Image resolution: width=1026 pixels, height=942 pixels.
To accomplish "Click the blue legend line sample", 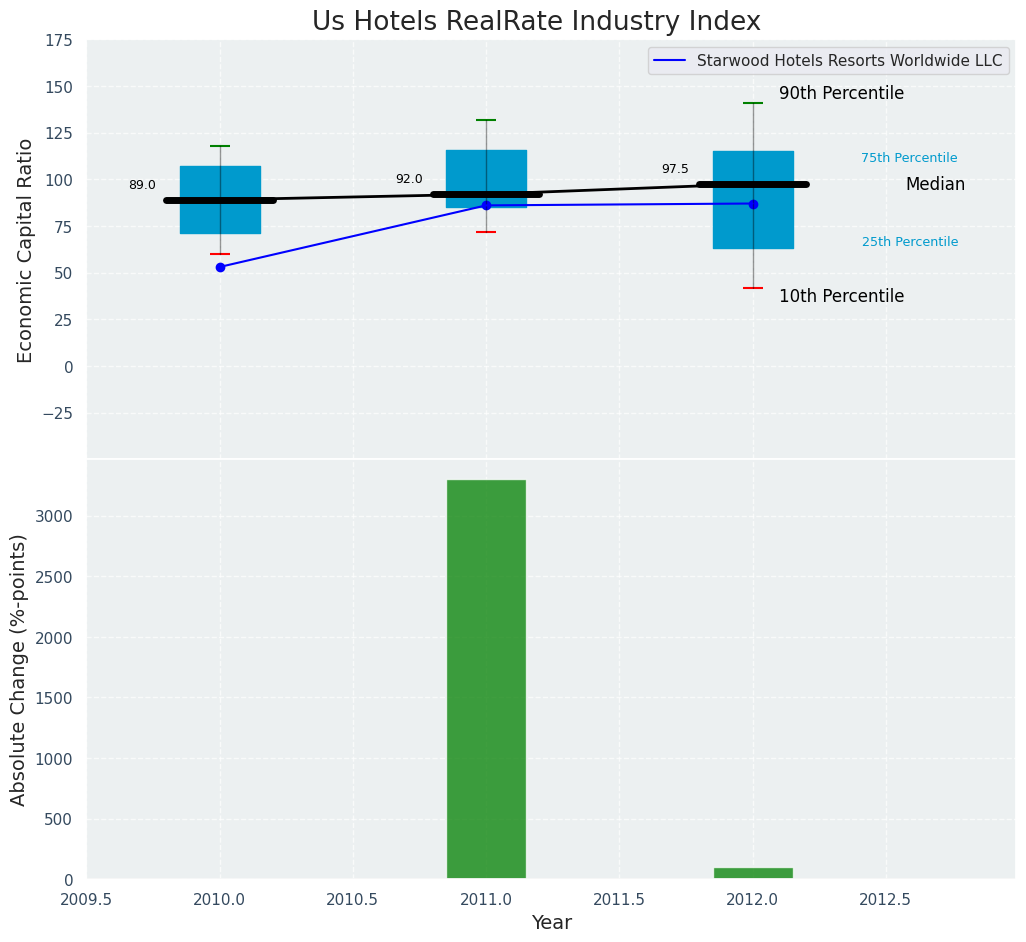I will (672, 61).
